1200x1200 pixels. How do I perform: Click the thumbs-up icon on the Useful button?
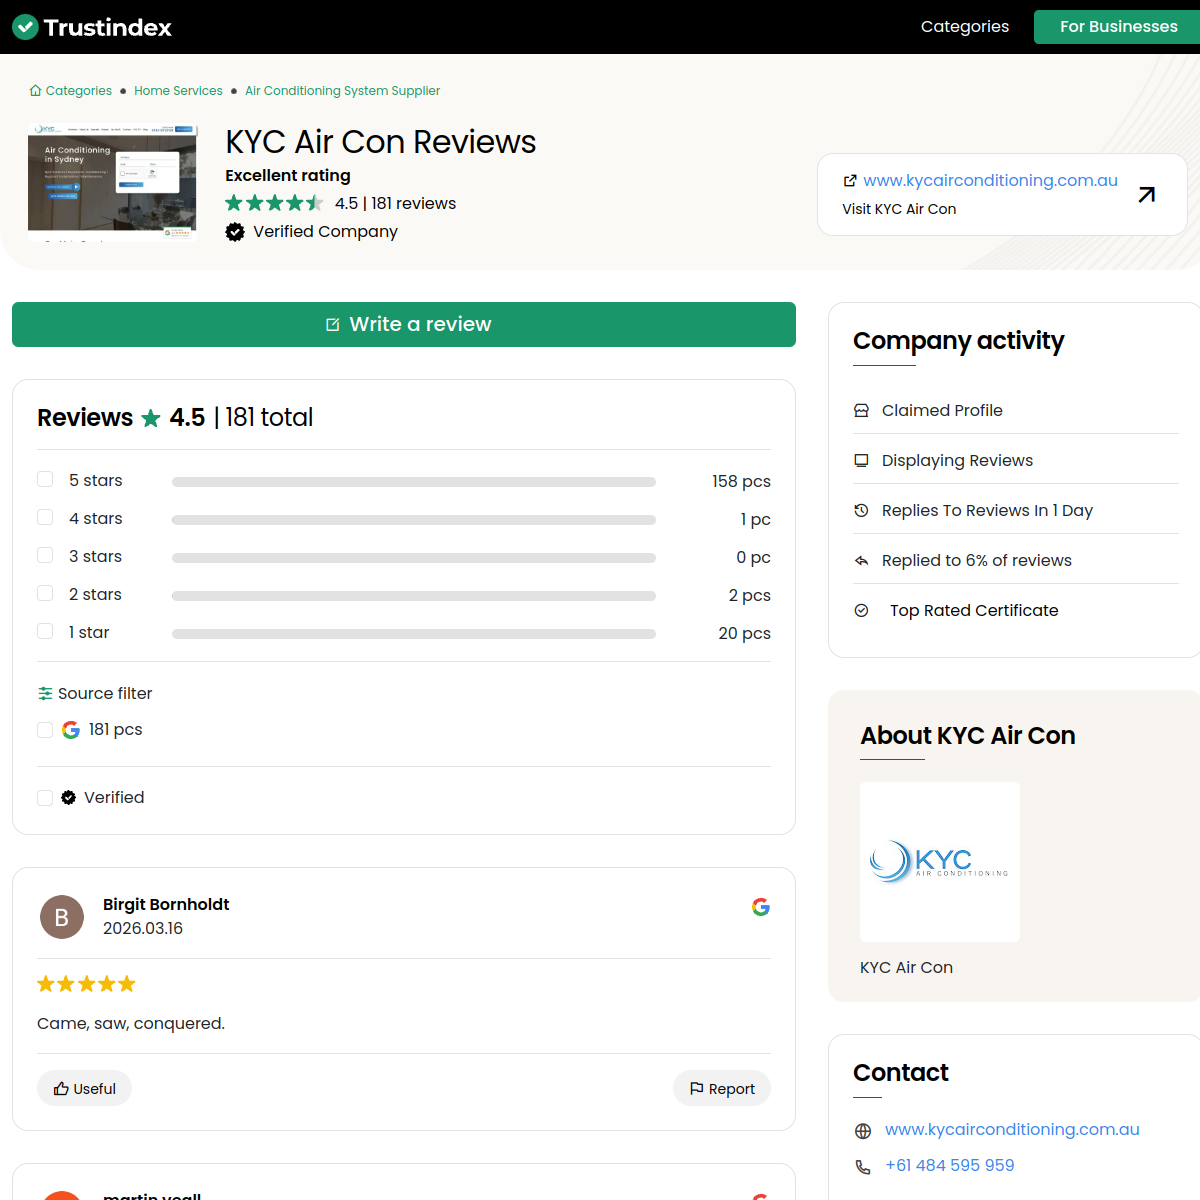pyautogui.click(x=62, y=1088)
